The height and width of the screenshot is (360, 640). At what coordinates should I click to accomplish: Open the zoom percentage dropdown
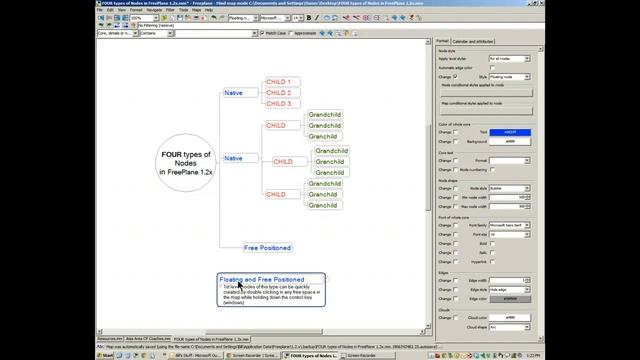click(x=156, y=18)
